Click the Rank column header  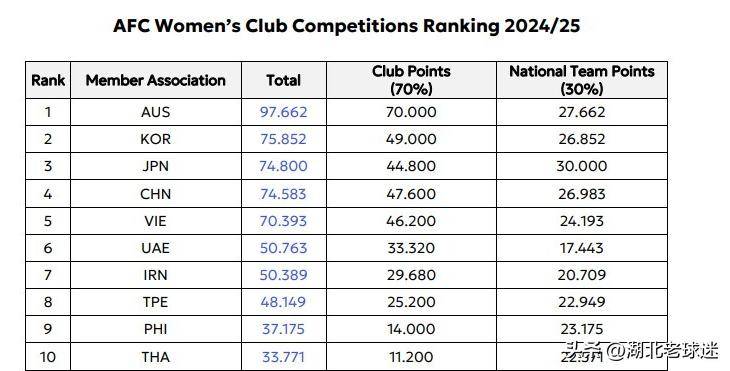point(48,80)
